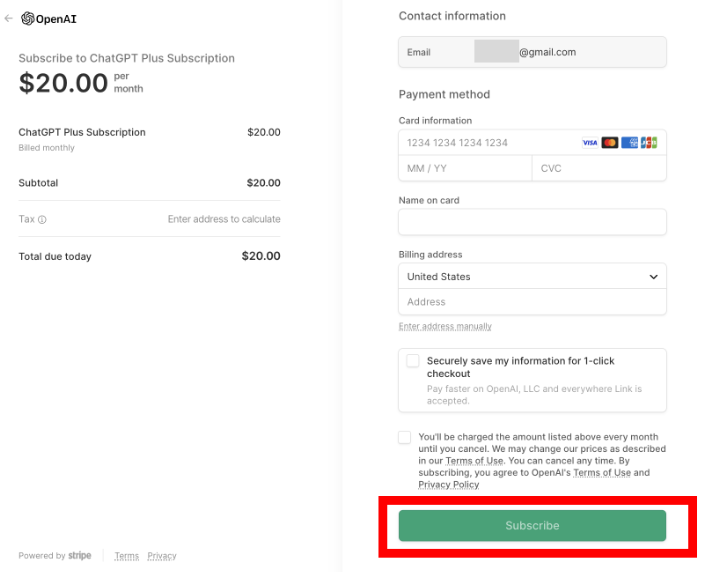Click the American Express icon
710x572 pixels.
(629, 143)
